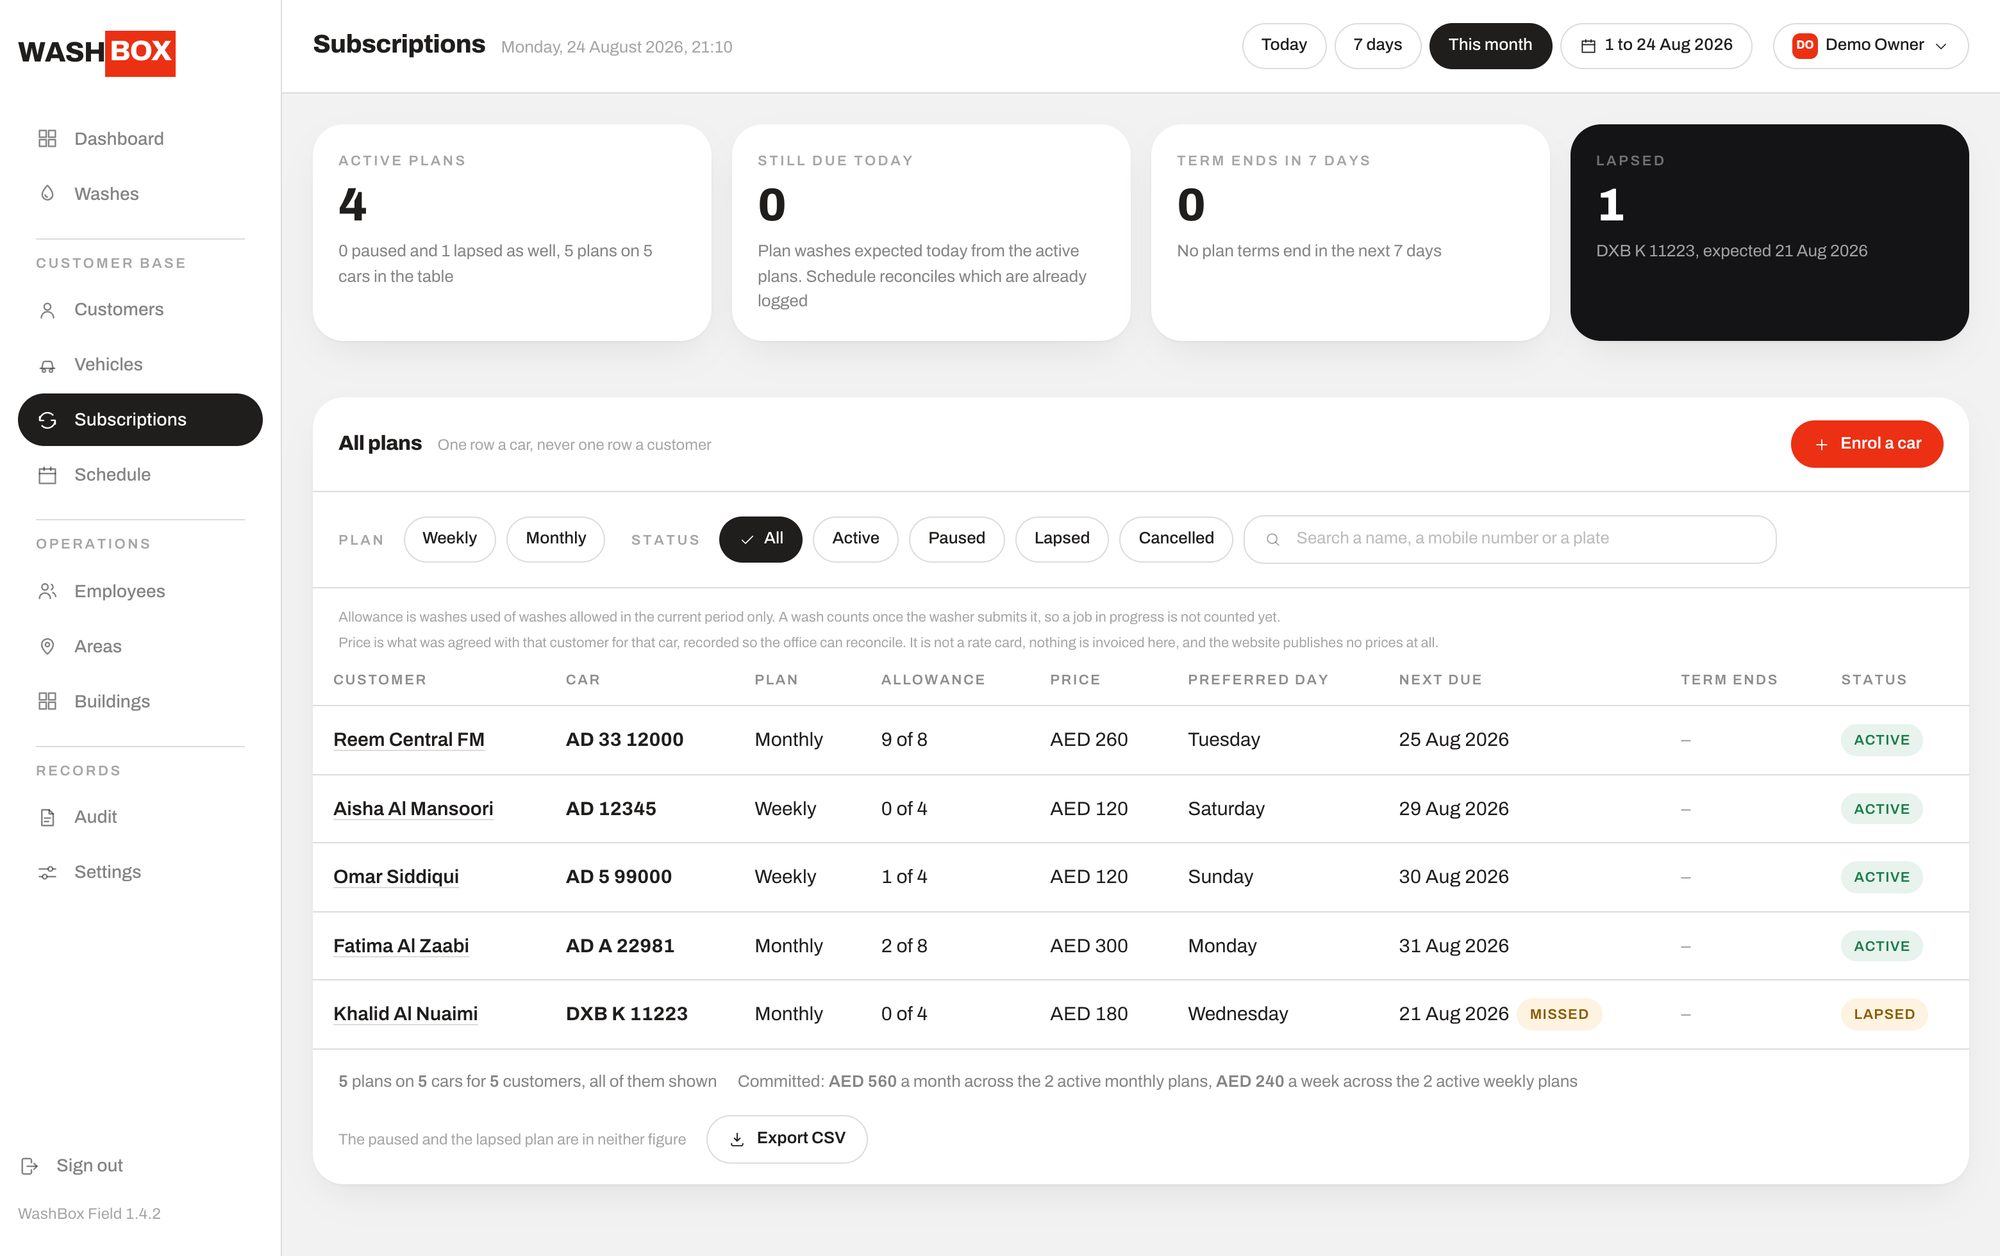Open the Washes page

coord(140,194)
